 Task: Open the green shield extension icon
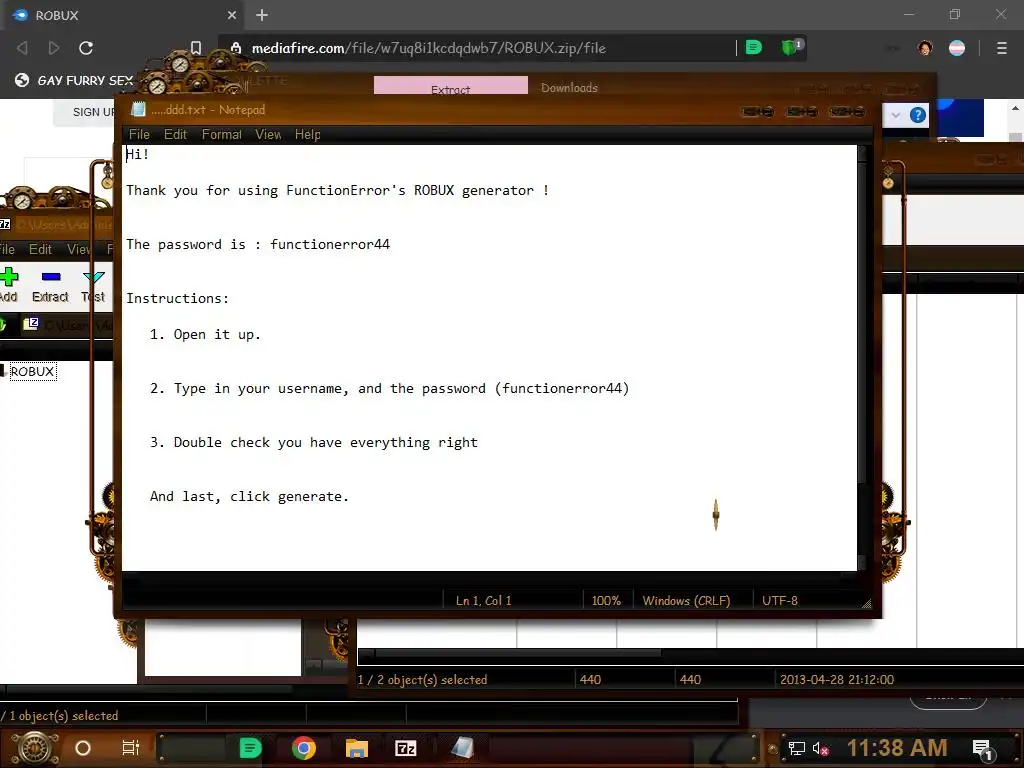click(x=791, y=47)
